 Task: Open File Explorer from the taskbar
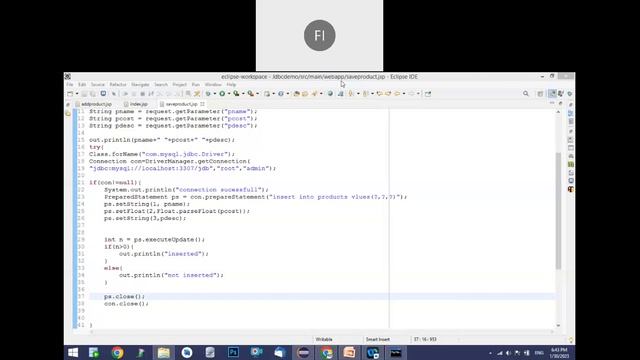pos(164,353)
